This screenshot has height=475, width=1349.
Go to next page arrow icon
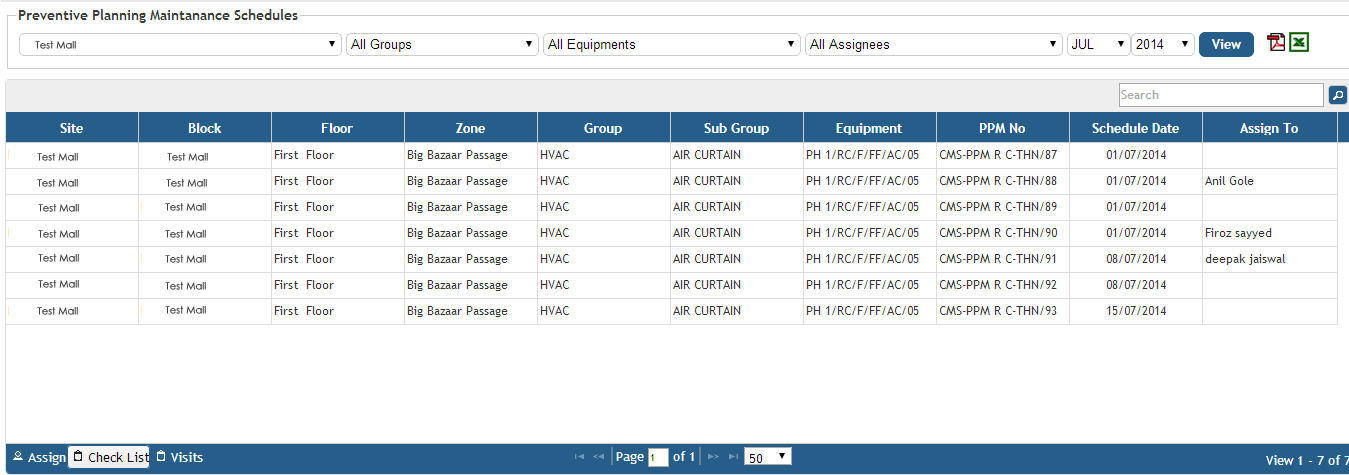[x=713, y=457]
